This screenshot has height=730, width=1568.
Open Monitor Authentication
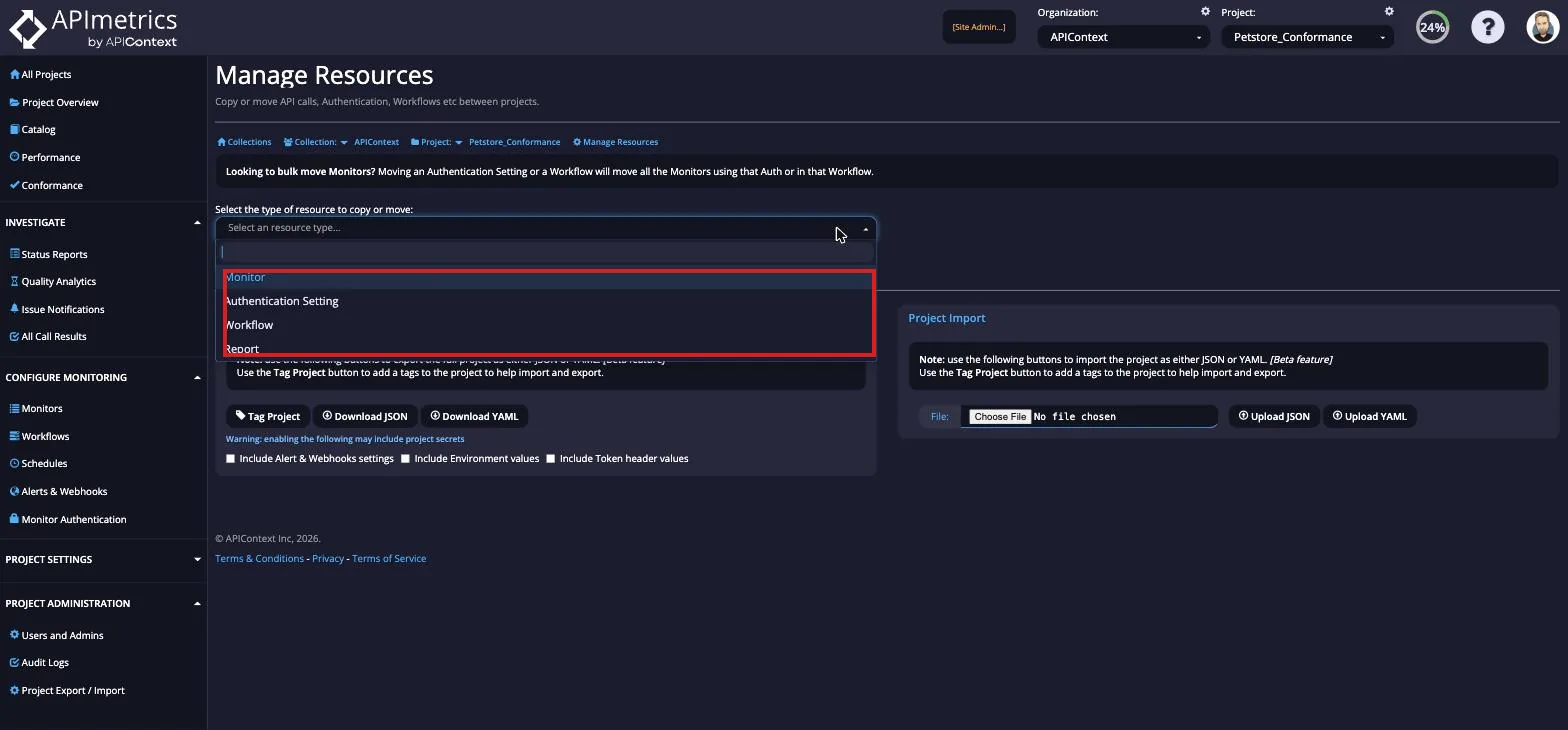[x=67, y=519]
